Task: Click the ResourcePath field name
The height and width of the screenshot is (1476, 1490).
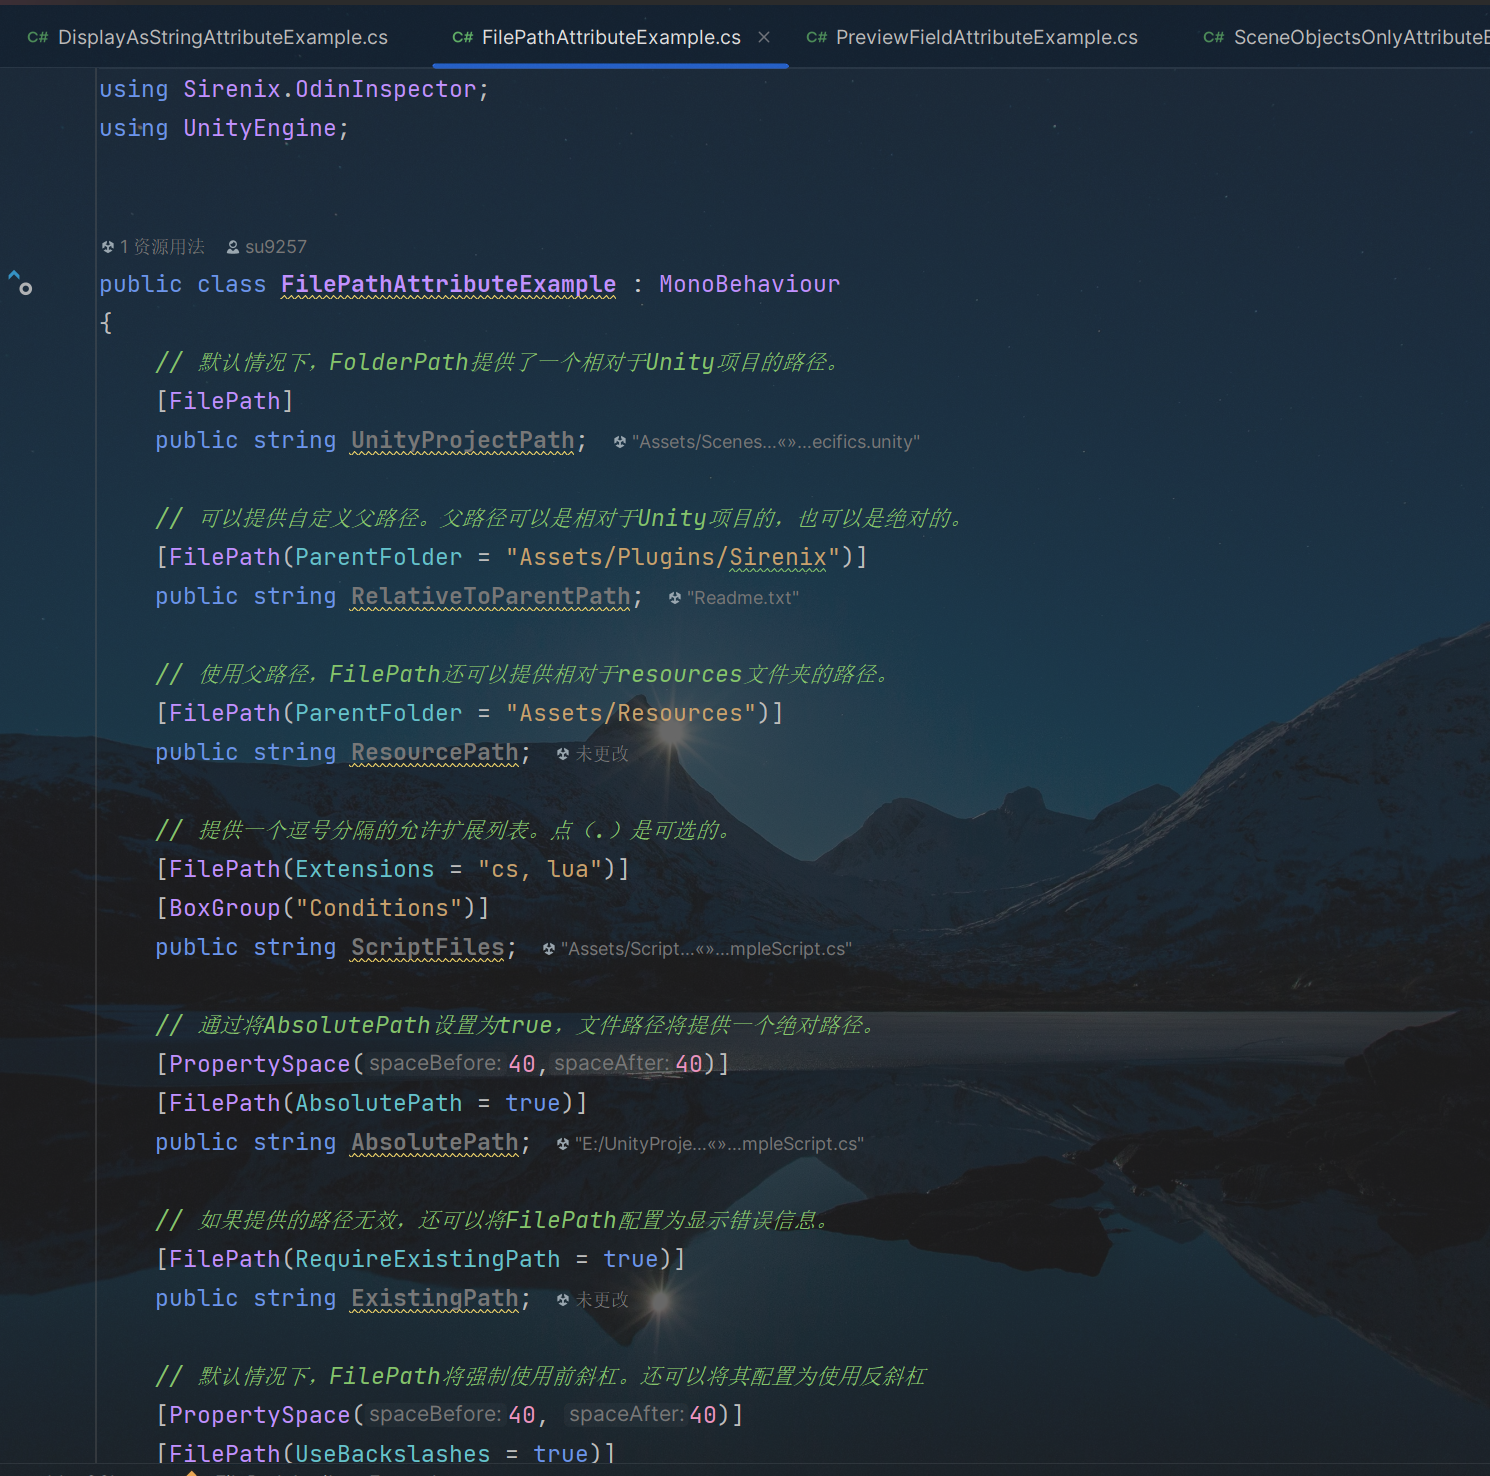Action: [x=434, y=752]
